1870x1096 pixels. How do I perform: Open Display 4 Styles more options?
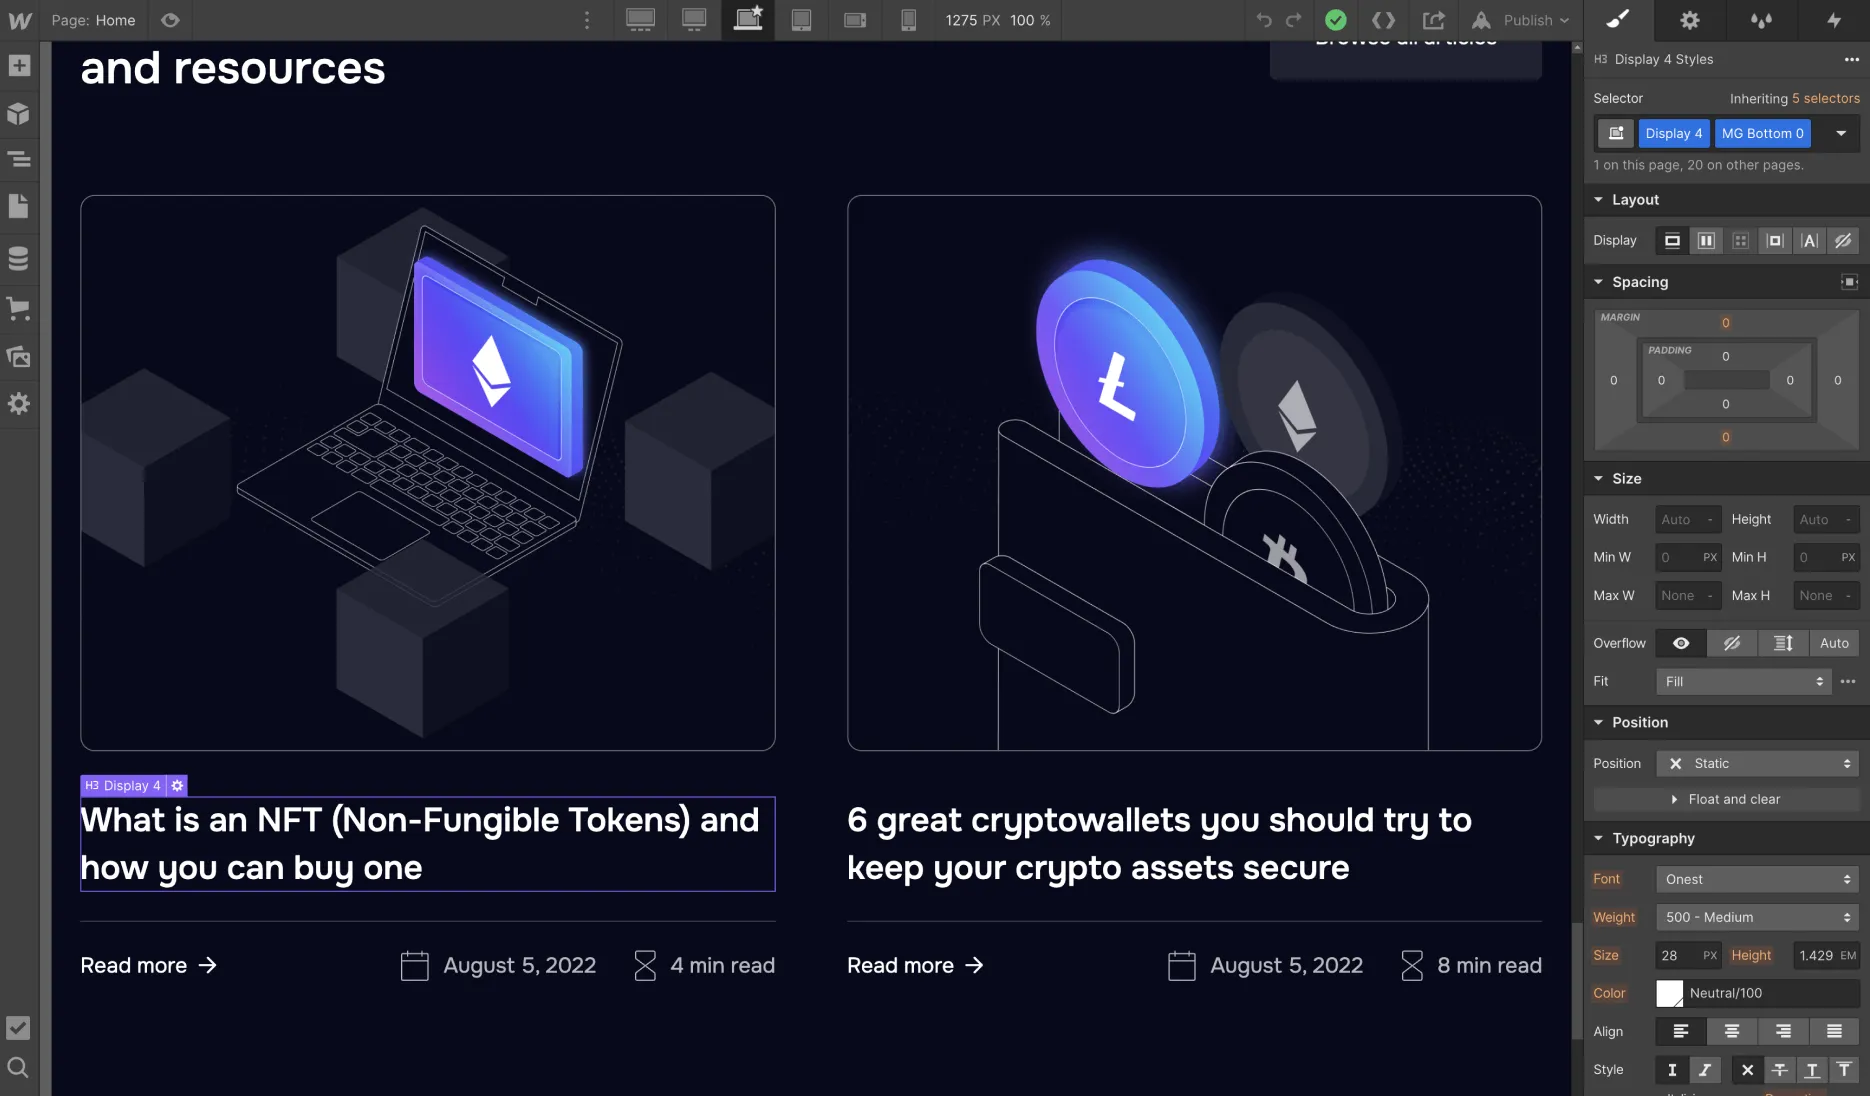tap(1852, 59)
